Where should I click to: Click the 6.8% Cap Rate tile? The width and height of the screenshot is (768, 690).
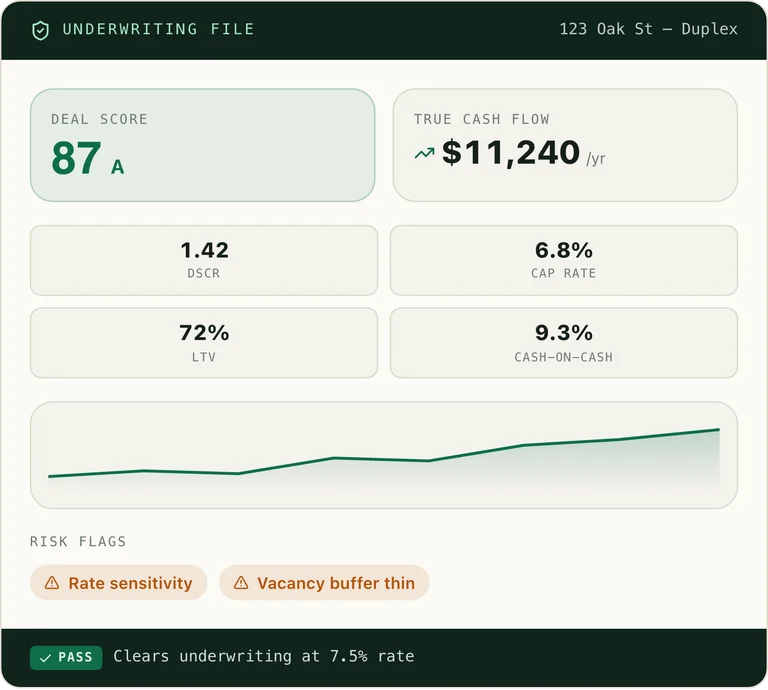pyautogui.click(x=564, y=260)
